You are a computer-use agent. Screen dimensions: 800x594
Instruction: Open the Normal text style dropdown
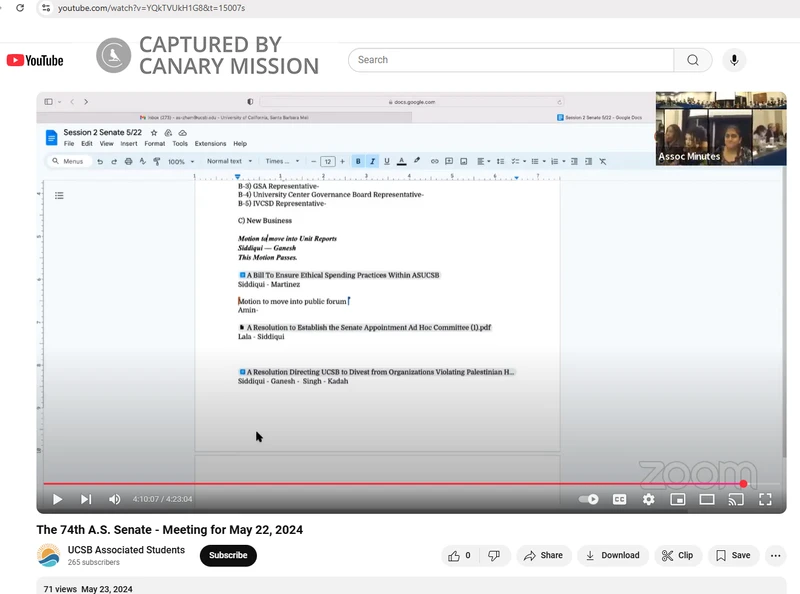point(229,161)
